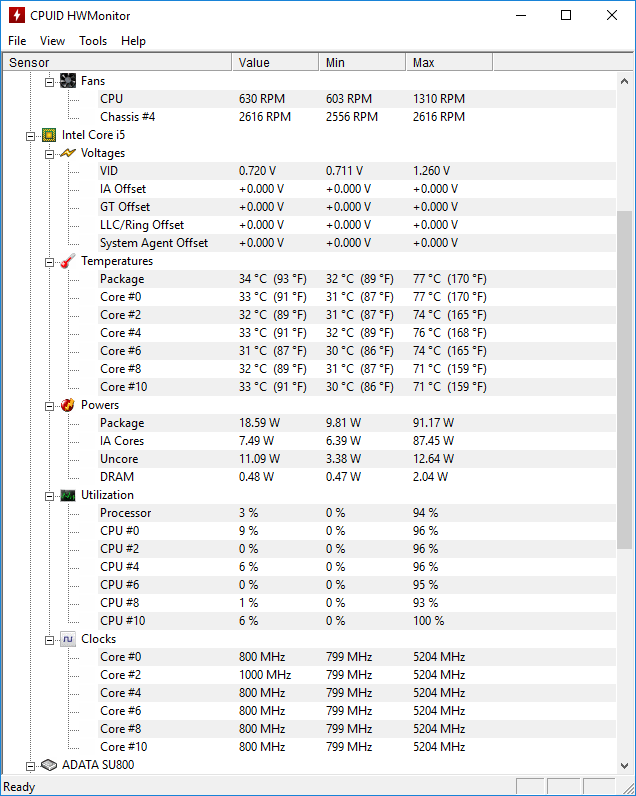
Task: Click the Intel Core i5 chip icon
Action: [x=49, y=135]
